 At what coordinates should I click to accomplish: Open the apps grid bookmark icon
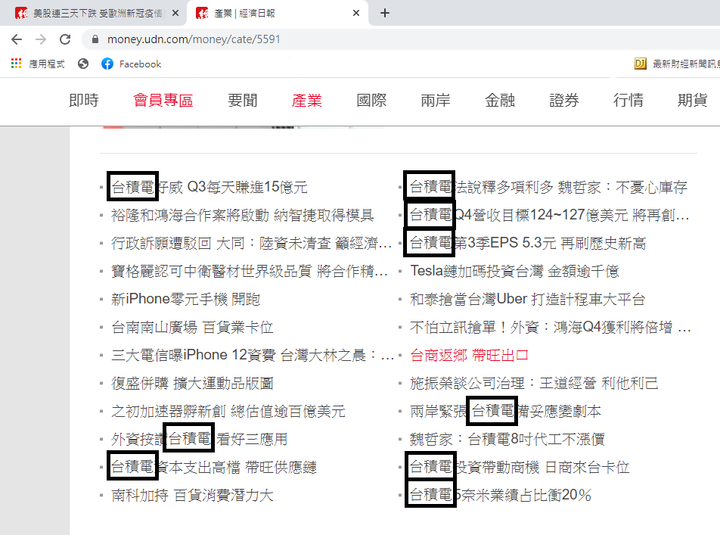pos(16,63)
